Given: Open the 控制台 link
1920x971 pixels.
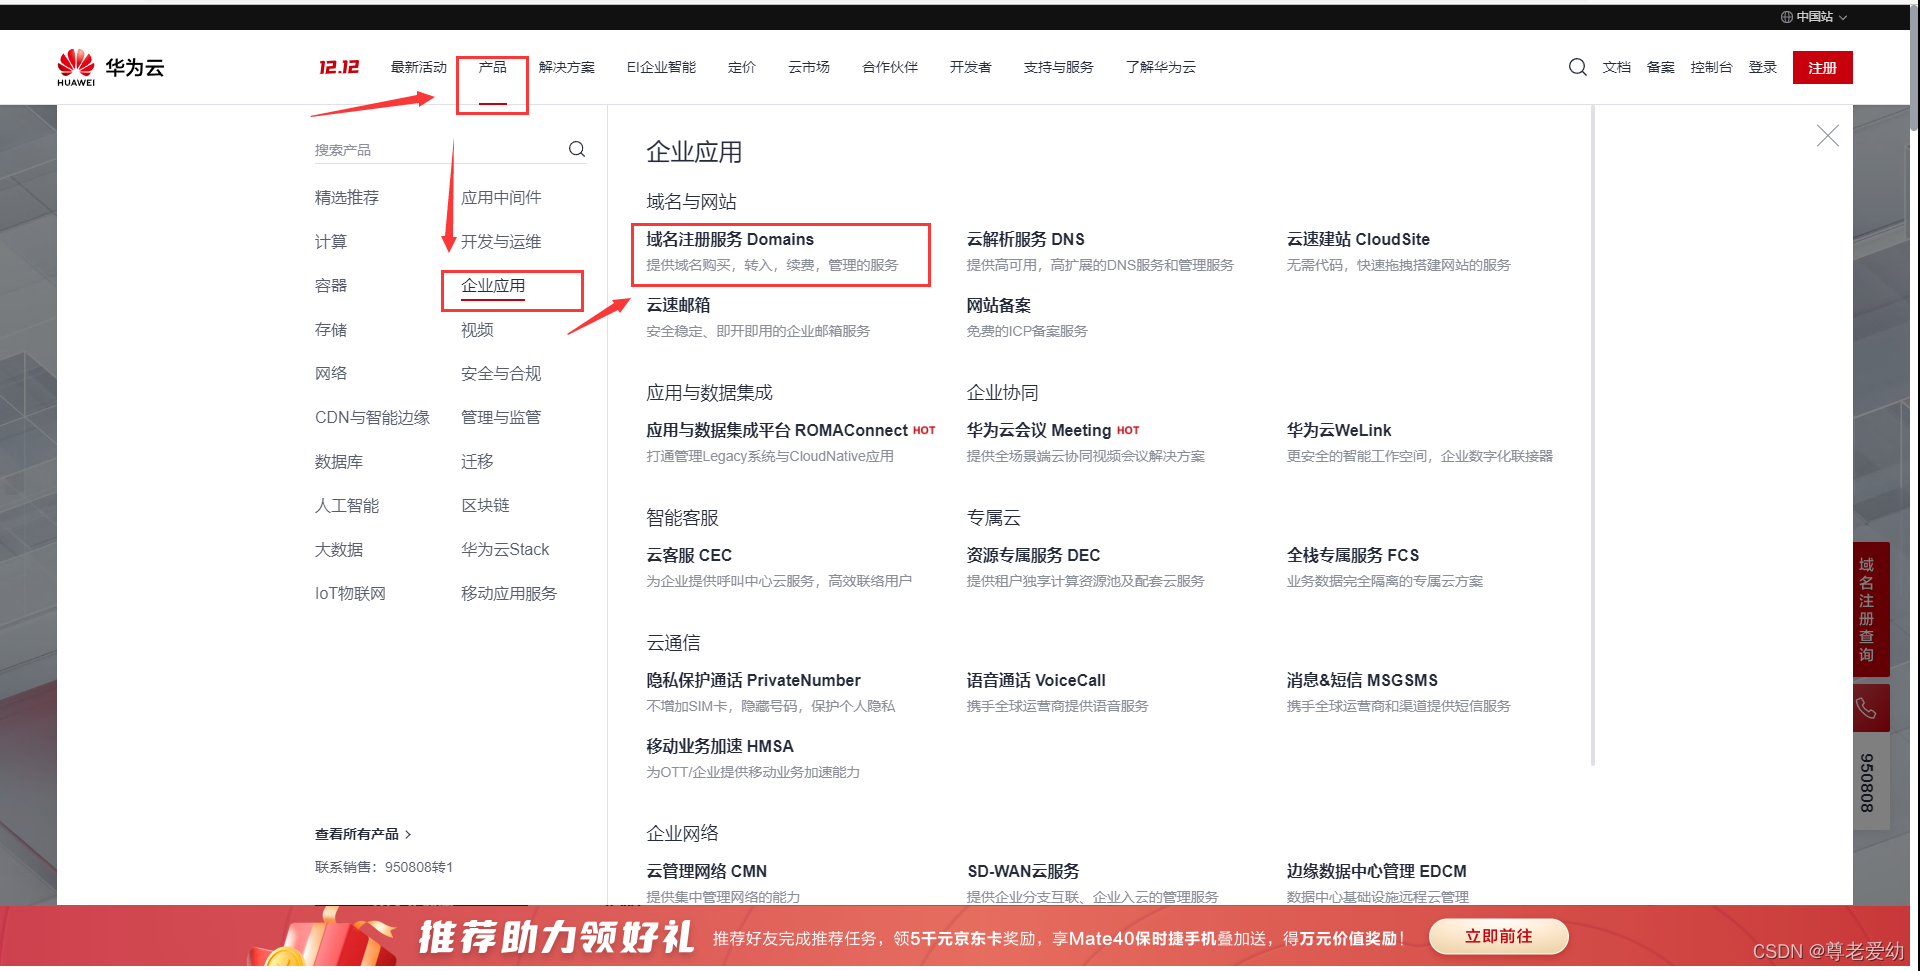Looking at the screenshot, I should coord(1711,67).
